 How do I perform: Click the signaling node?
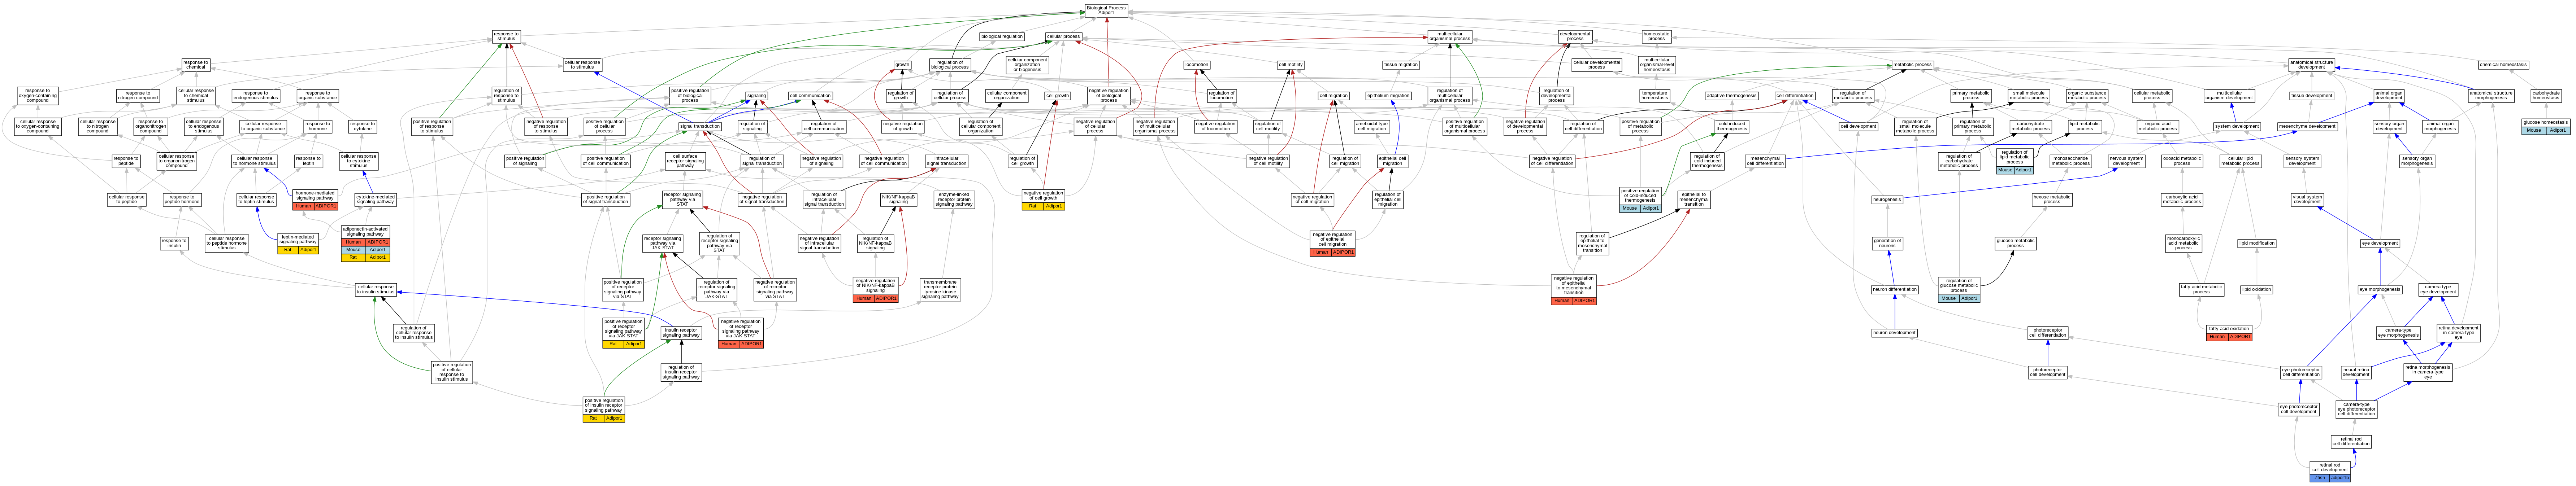757,96
